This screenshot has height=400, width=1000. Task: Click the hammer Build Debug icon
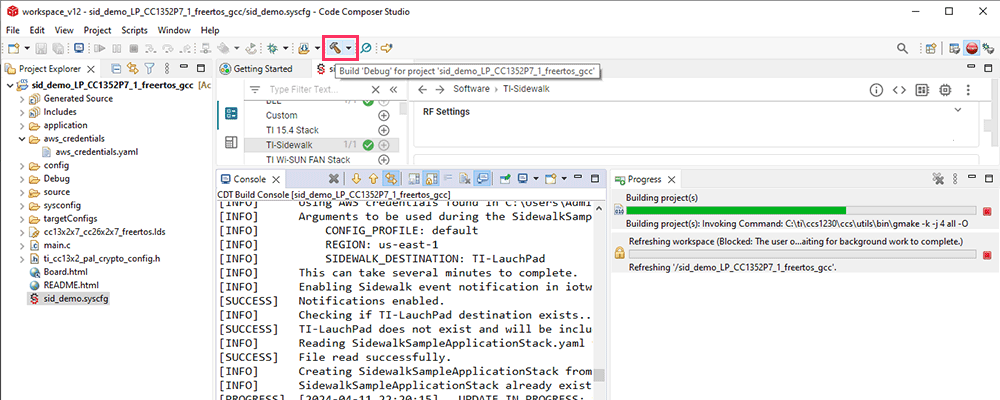(x=335, y=48)
